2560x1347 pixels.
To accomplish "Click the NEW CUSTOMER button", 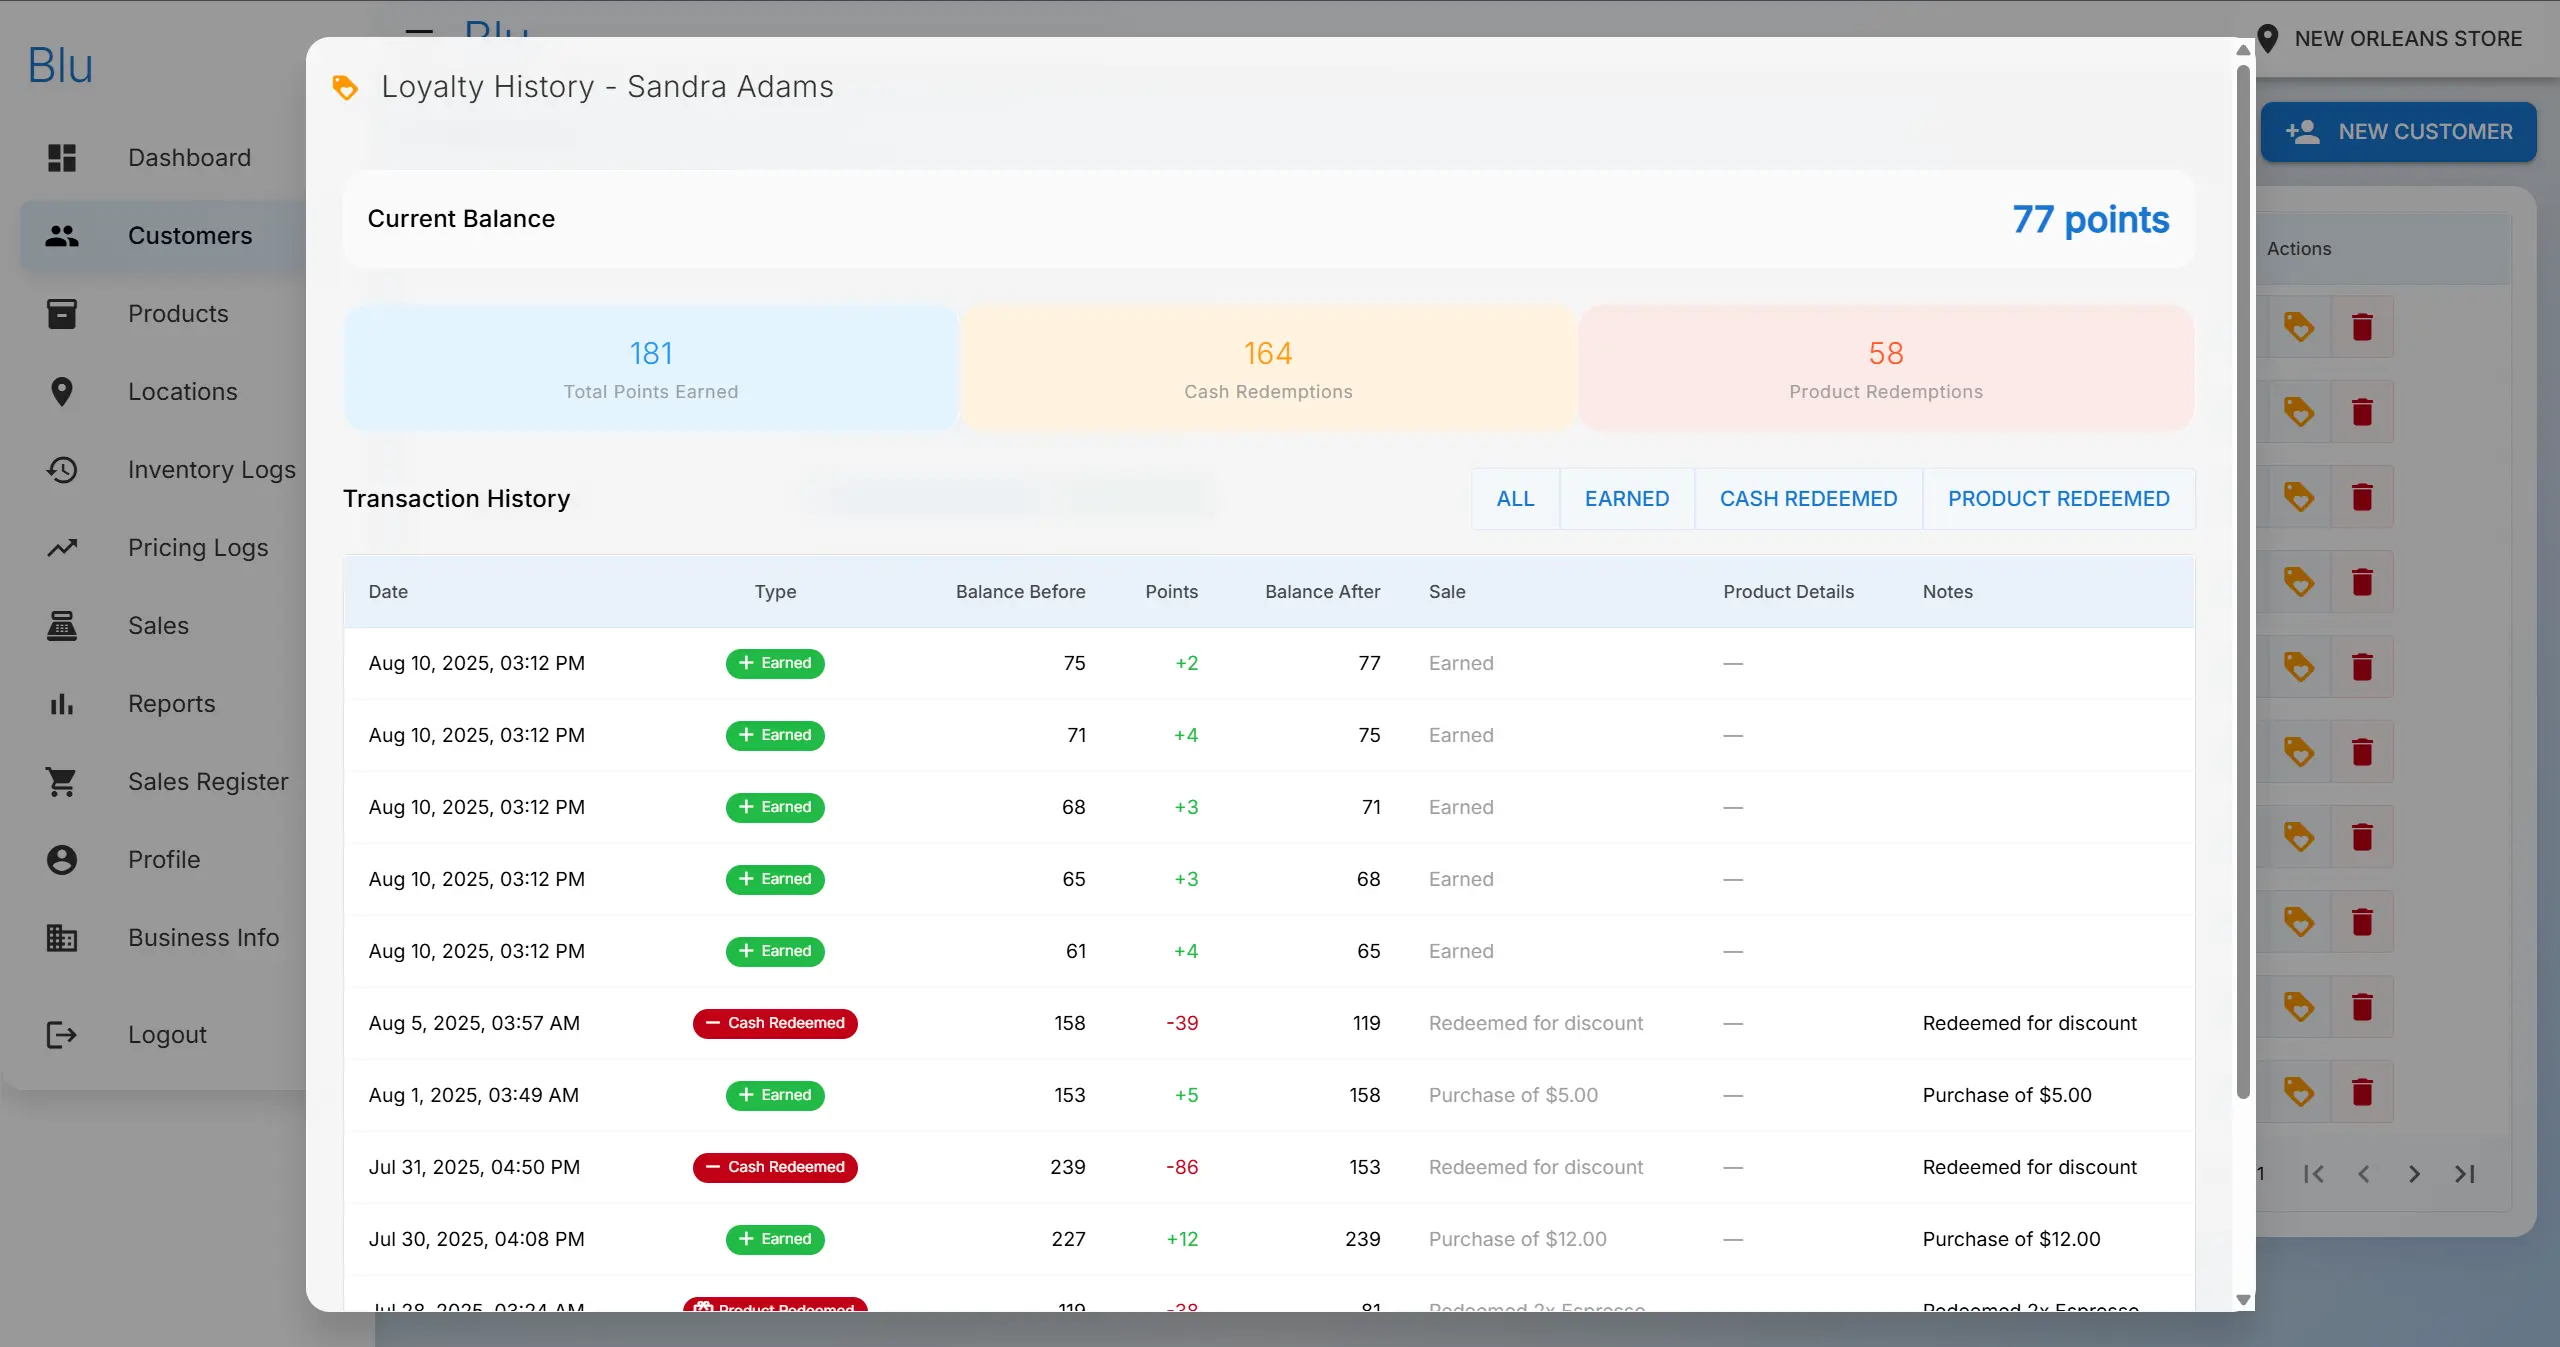I will click(2400, 131).
